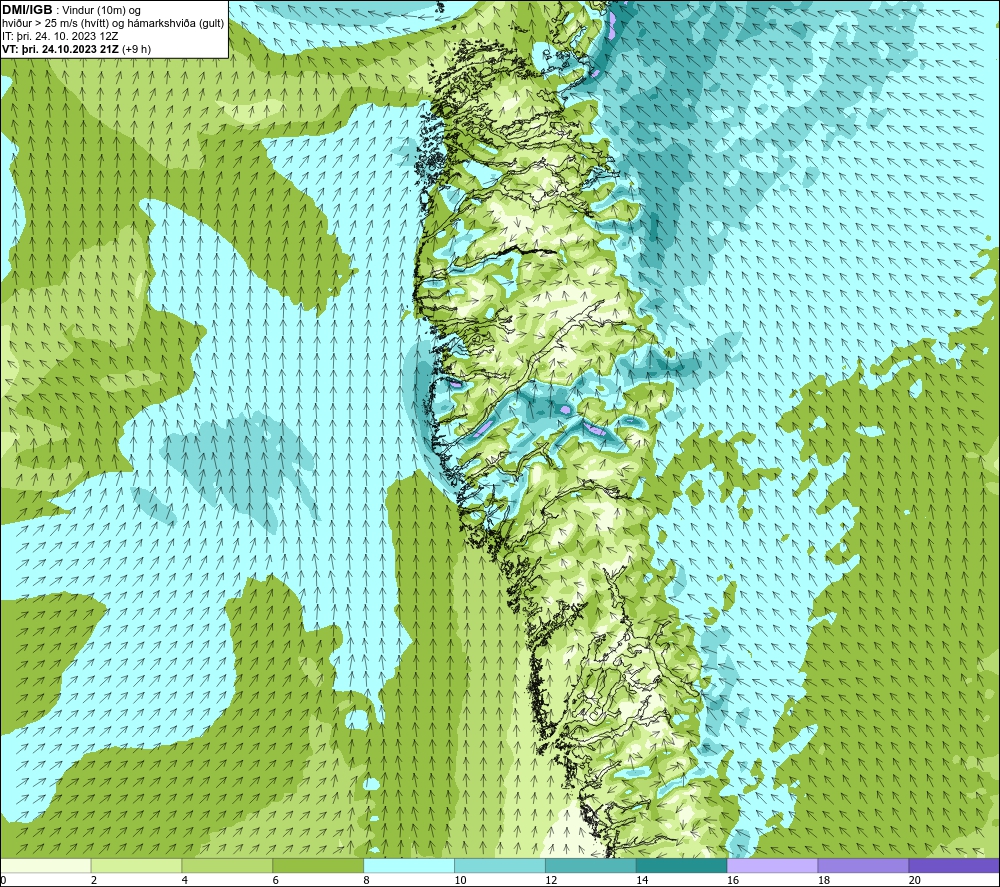The image size is (1000, 887).
Task: Click the 6–8 m/s green legend swatch
Action: (318, 866)
